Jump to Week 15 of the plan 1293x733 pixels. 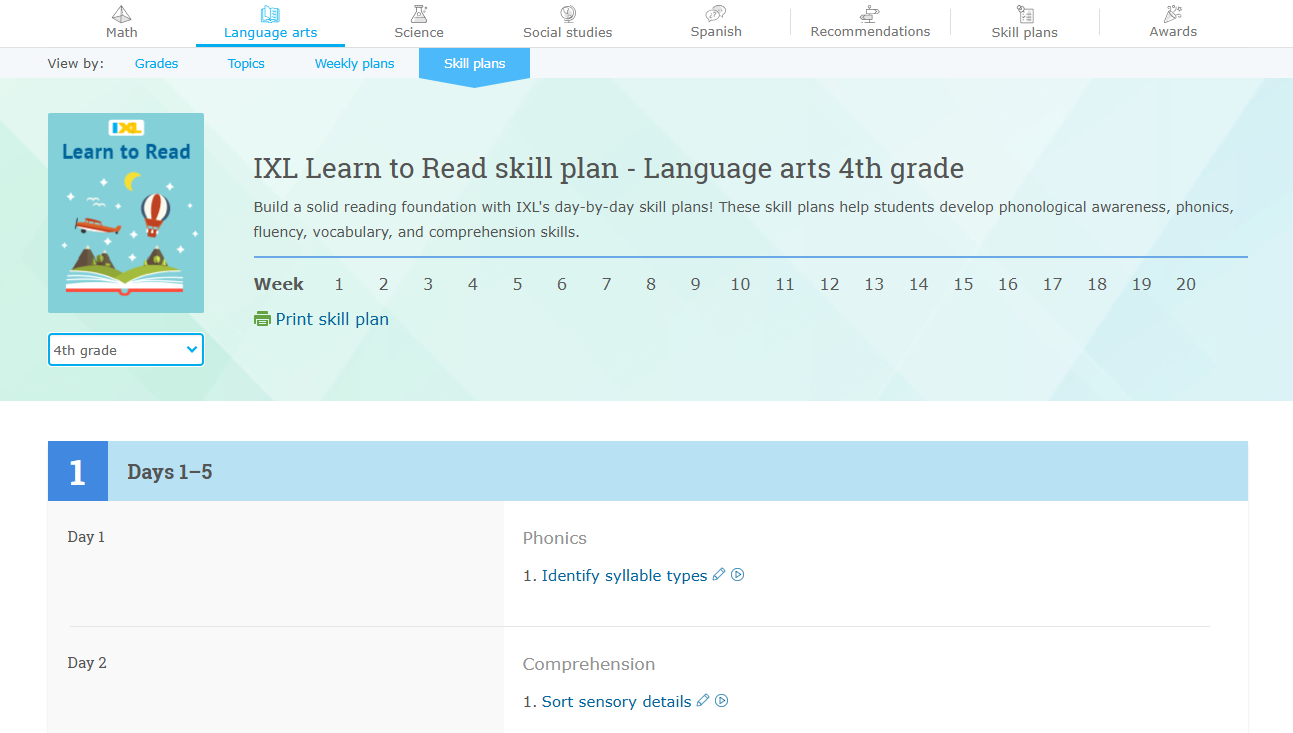click(963, 284)
